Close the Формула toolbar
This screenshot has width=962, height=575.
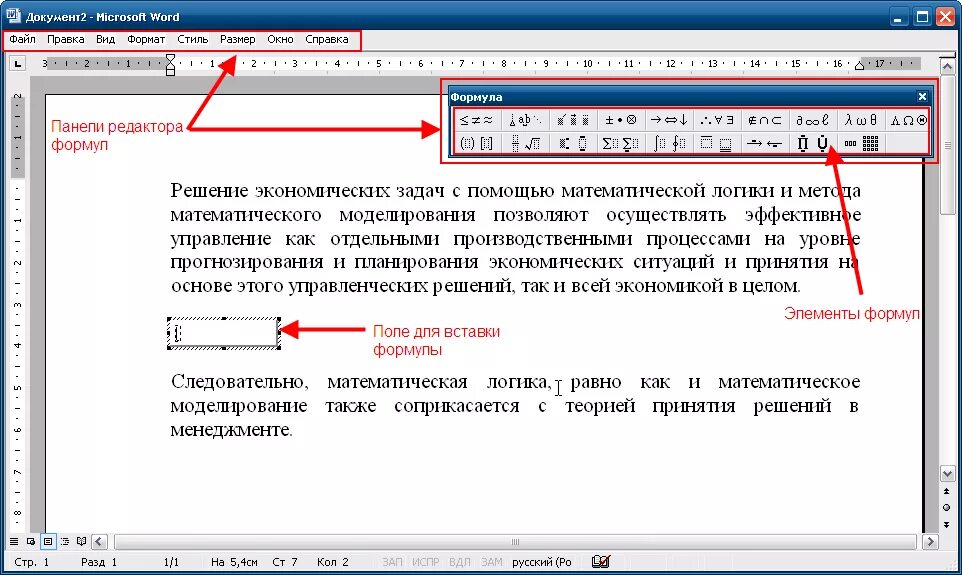point(922,96)
